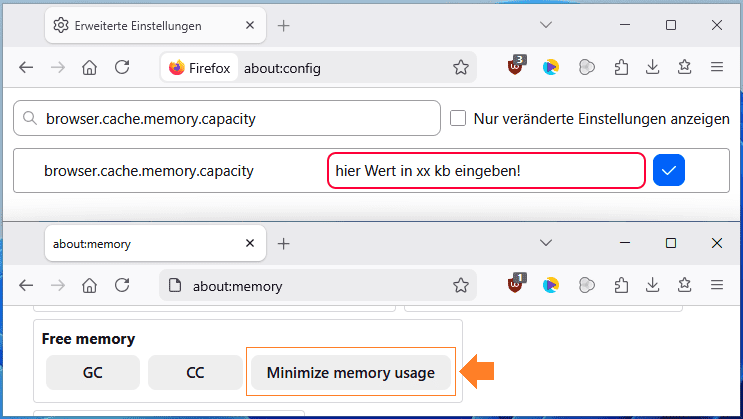This screenshot has width=743, height=419.
Task: Click uBlock Origin icon in about:config window
Action: coord(516,67)
